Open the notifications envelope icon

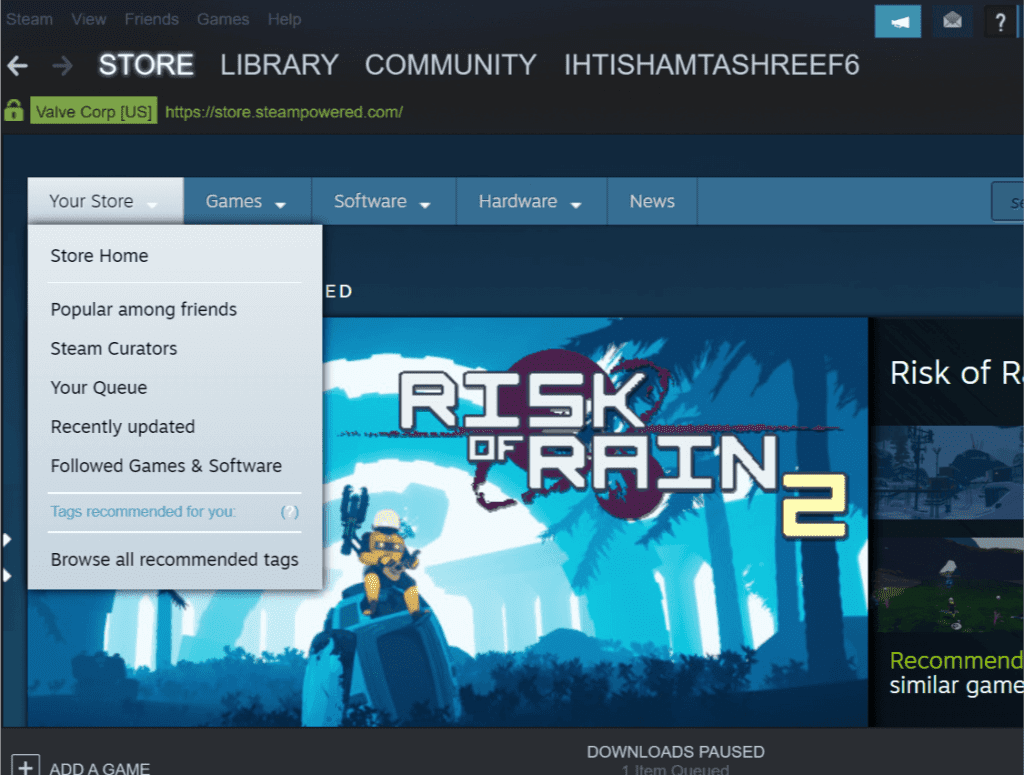pos(951,20)
